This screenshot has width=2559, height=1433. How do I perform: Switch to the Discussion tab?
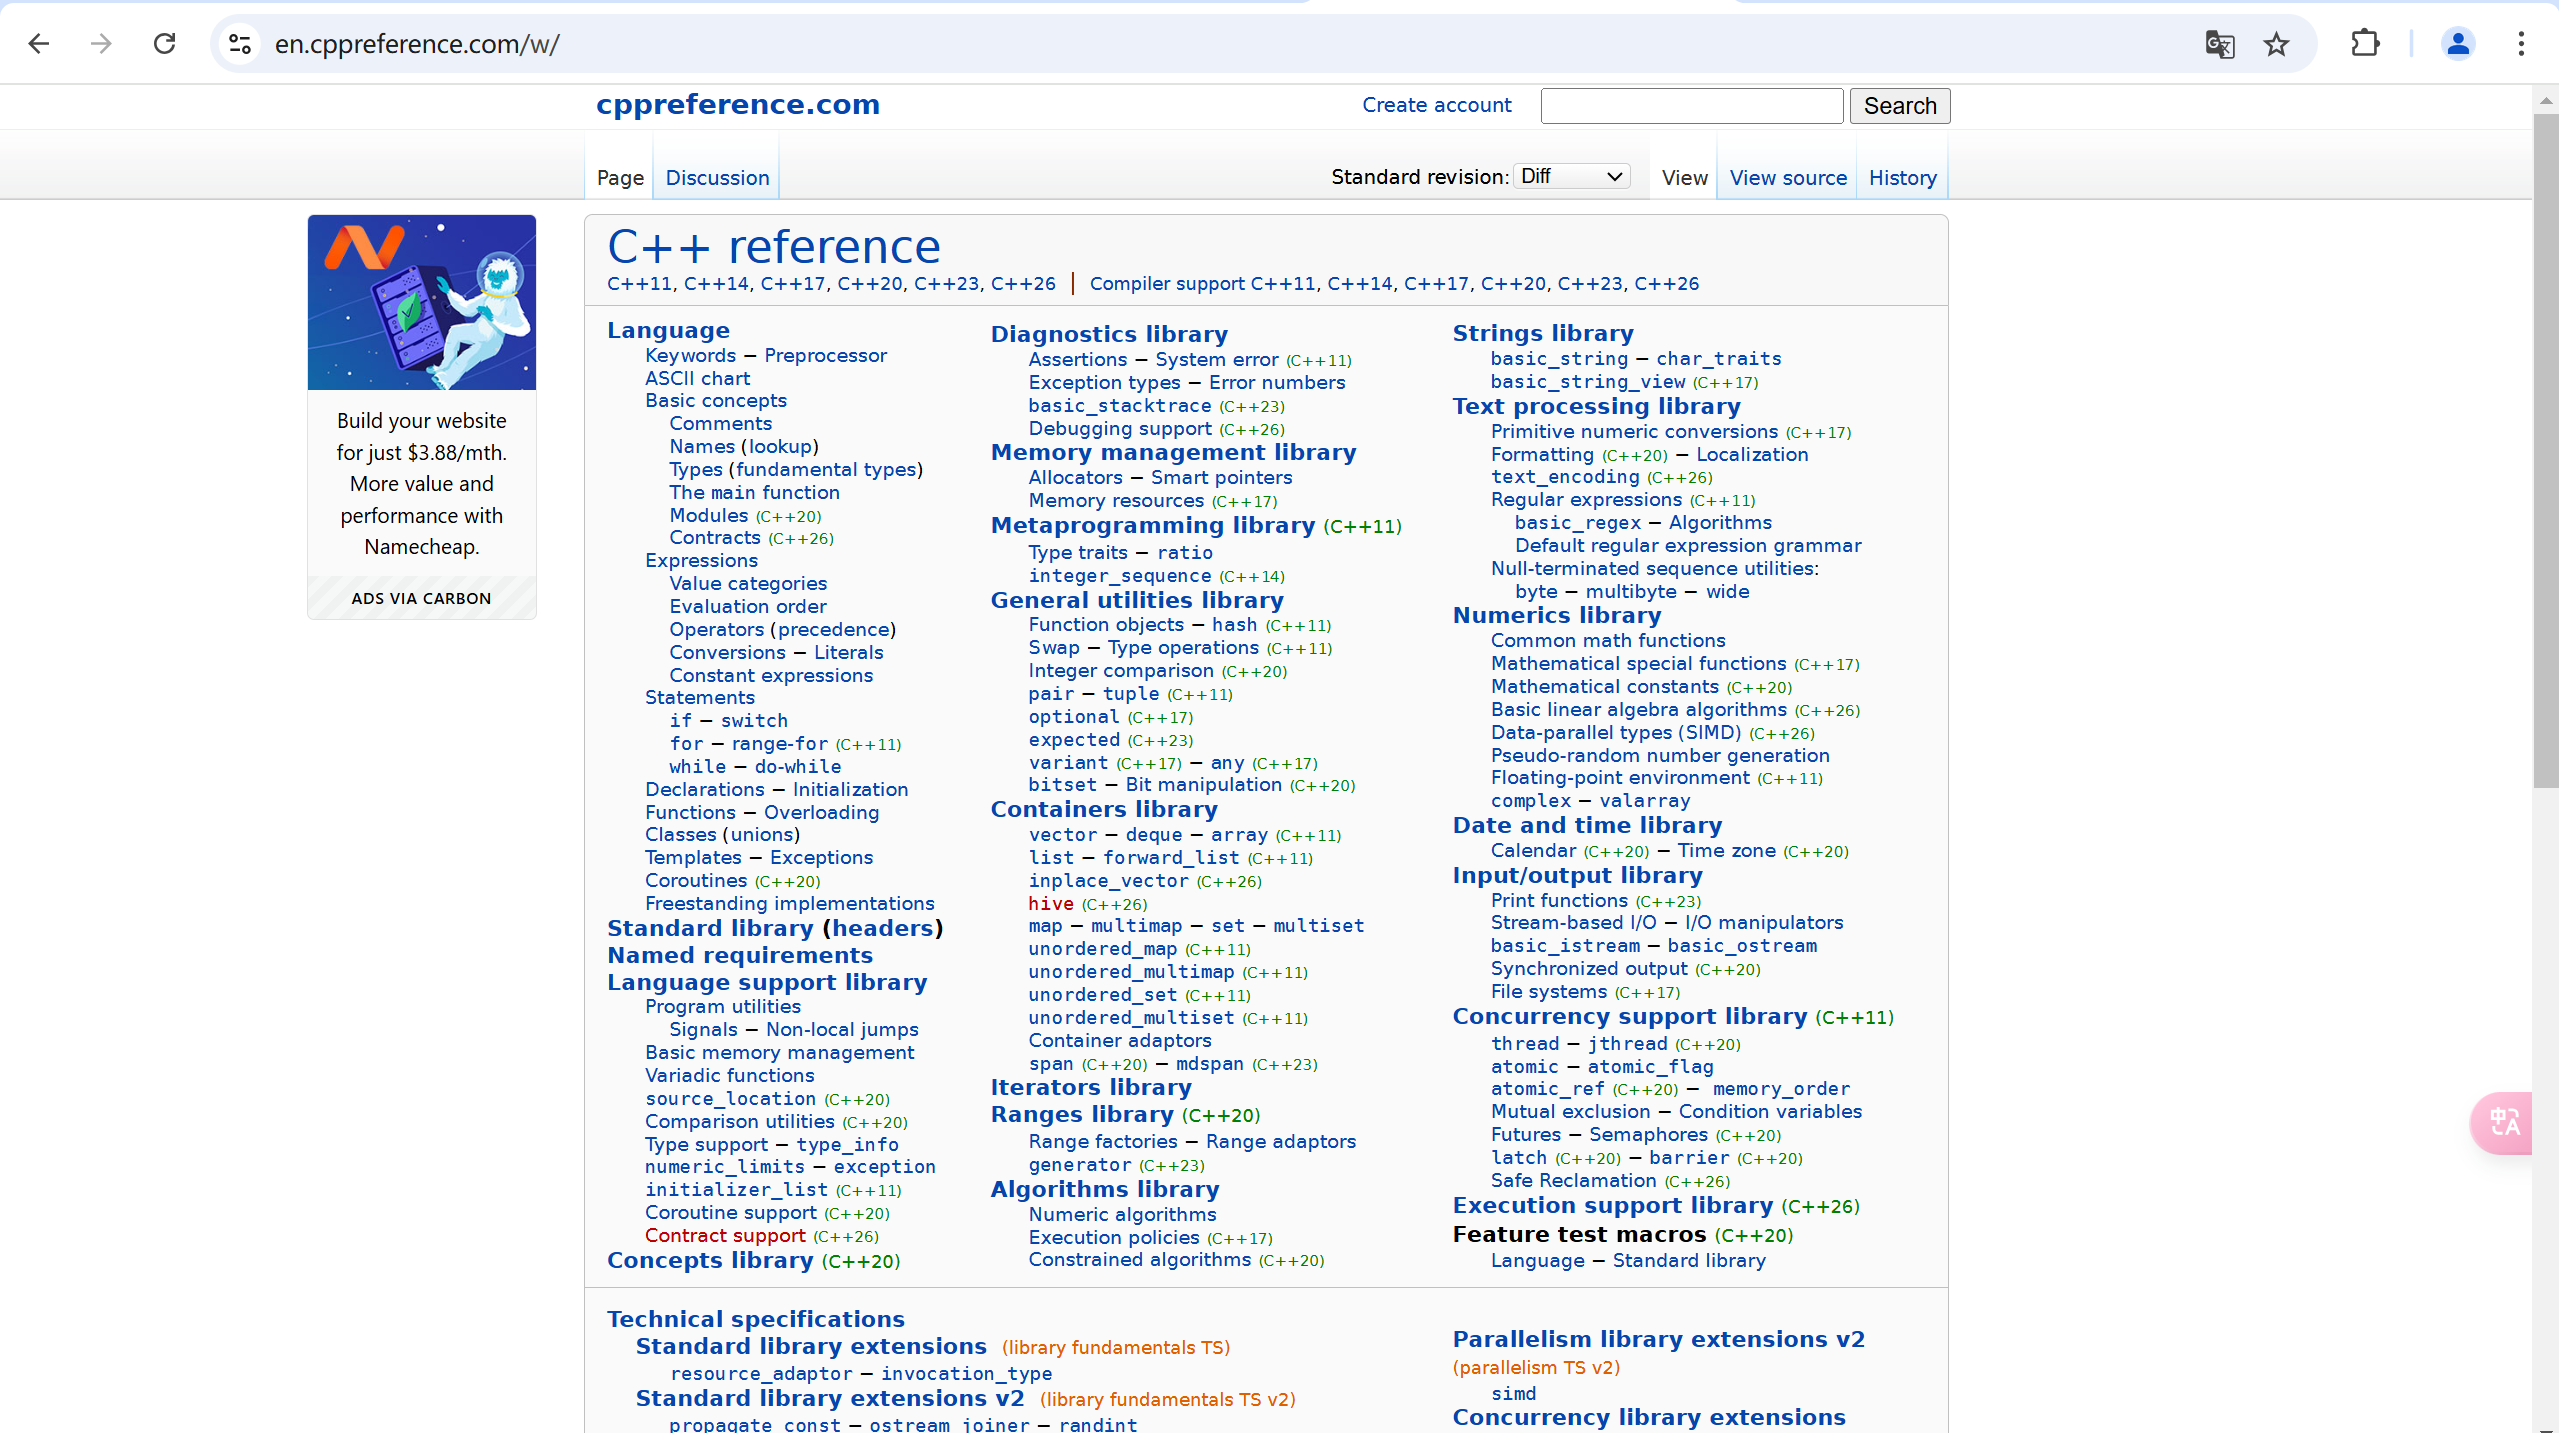click(x=717, y=178)
